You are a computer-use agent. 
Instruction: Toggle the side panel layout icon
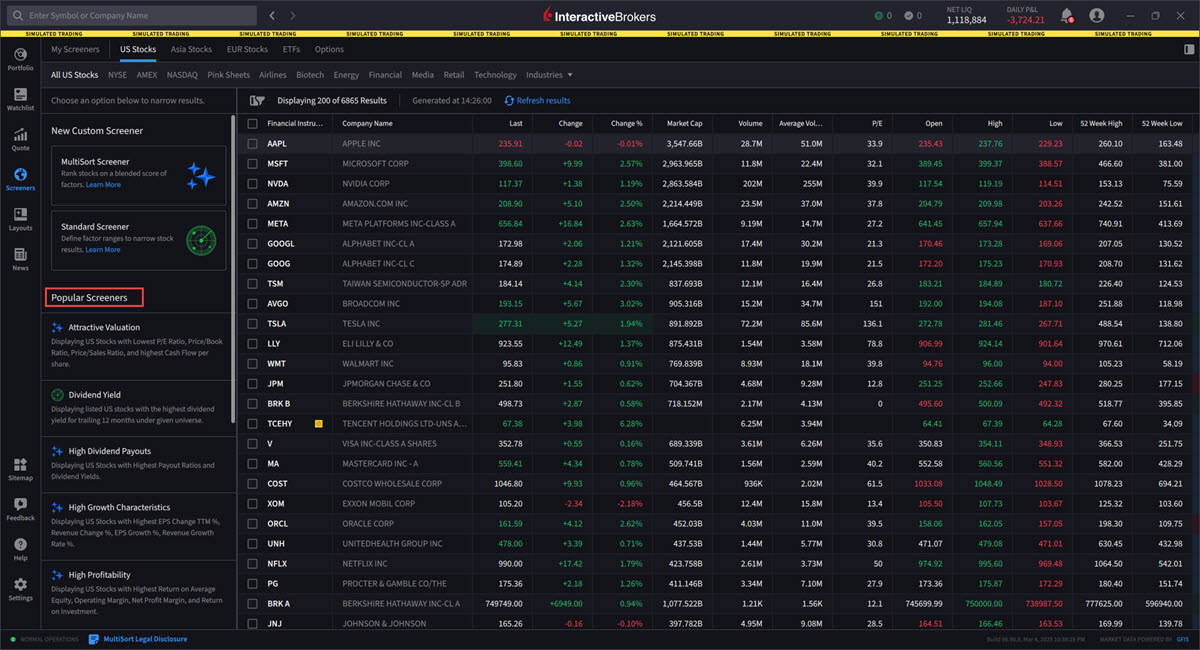pos(1187,49)
